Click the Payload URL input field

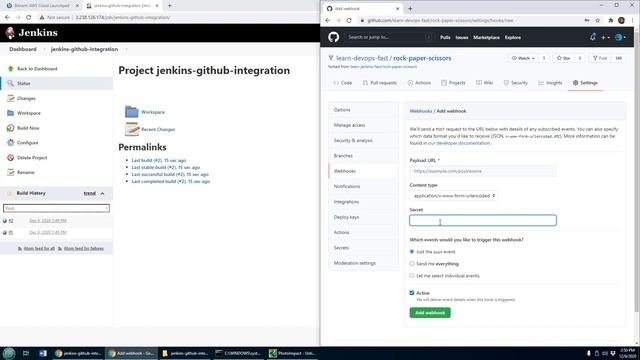click(482, 171)
